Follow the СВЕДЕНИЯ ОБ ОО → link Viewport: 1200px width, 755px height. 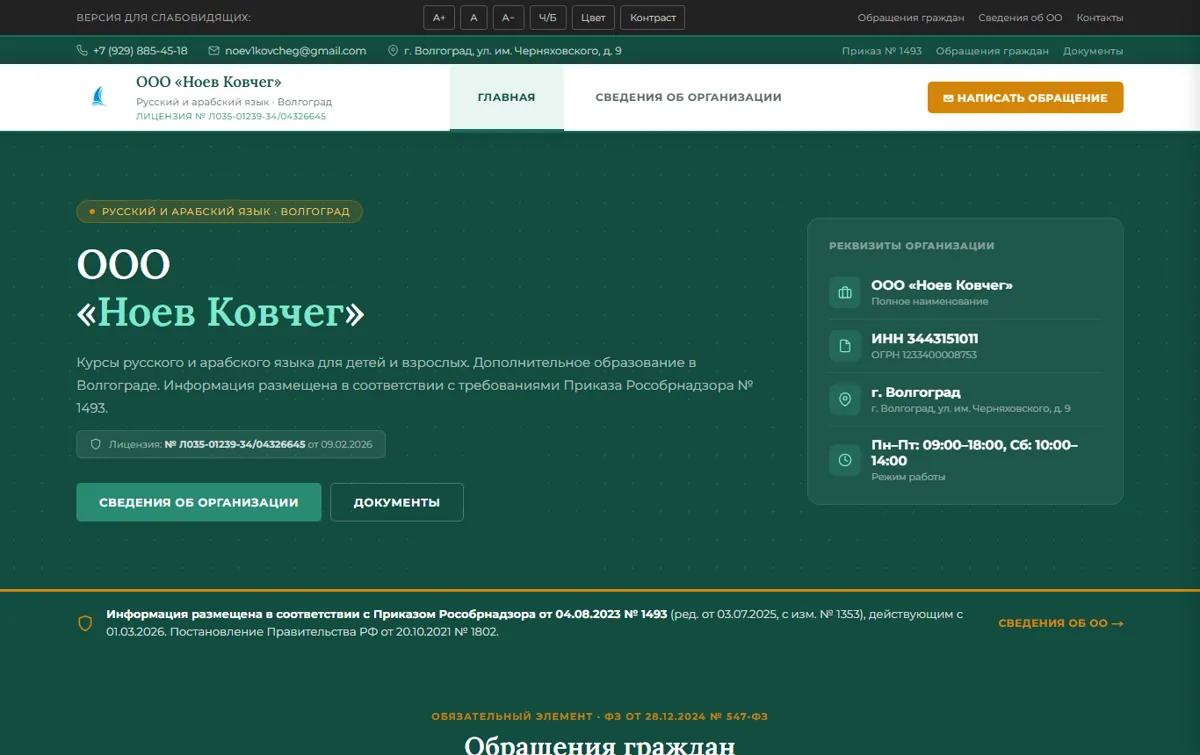(1060, 623)
